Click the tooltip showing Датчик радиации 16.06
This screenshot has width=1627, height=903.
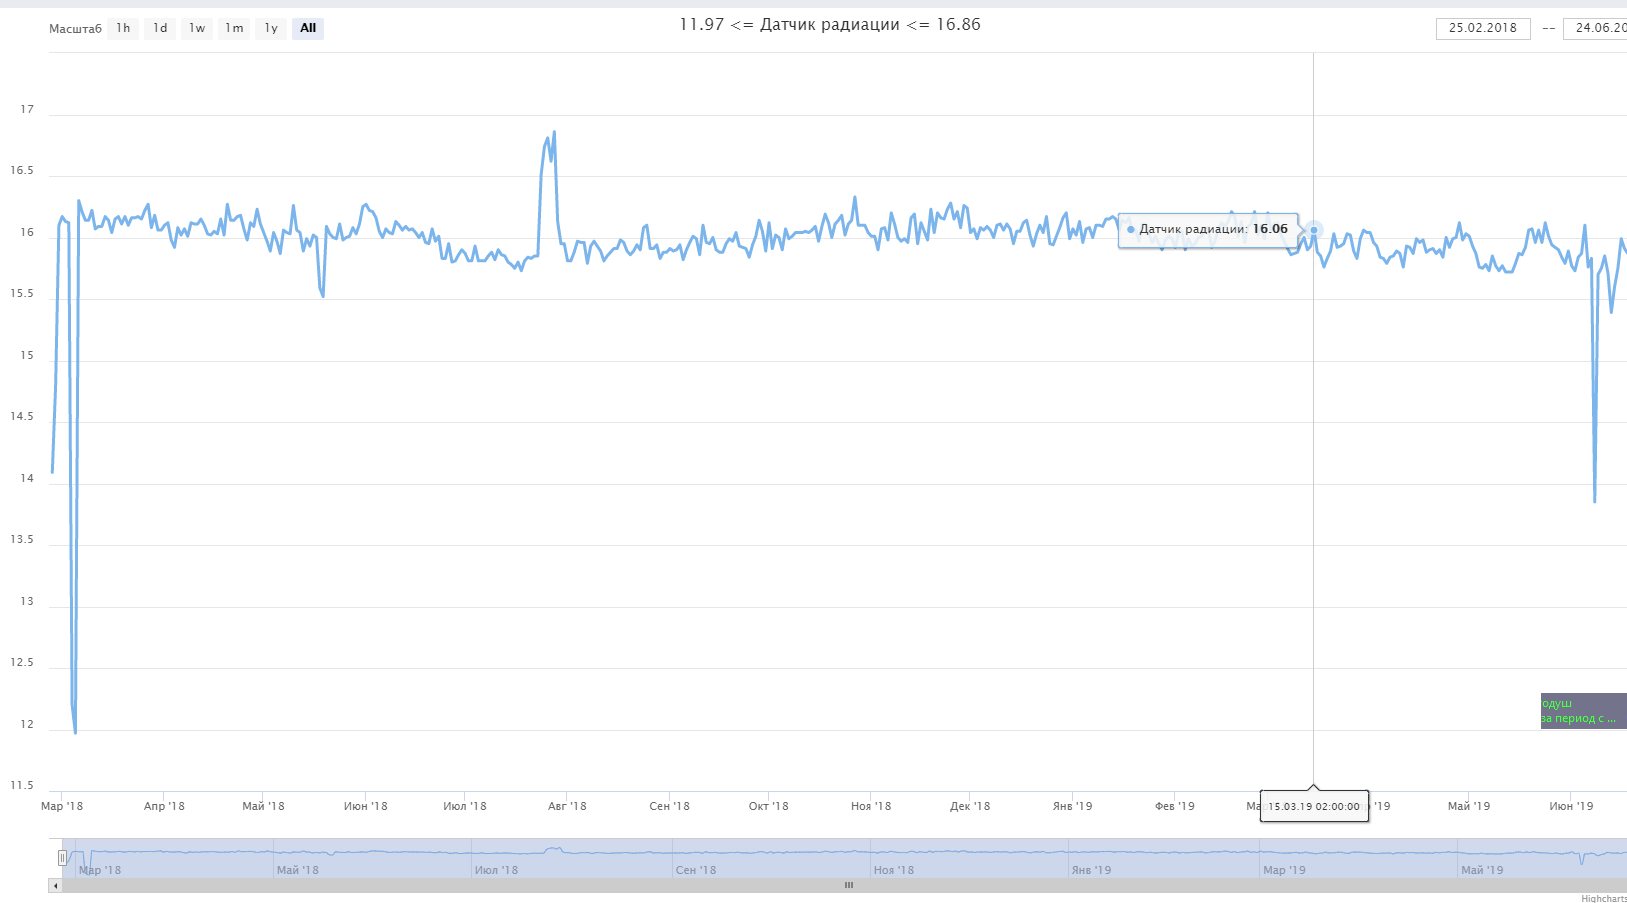click(x=1208, y=229)
